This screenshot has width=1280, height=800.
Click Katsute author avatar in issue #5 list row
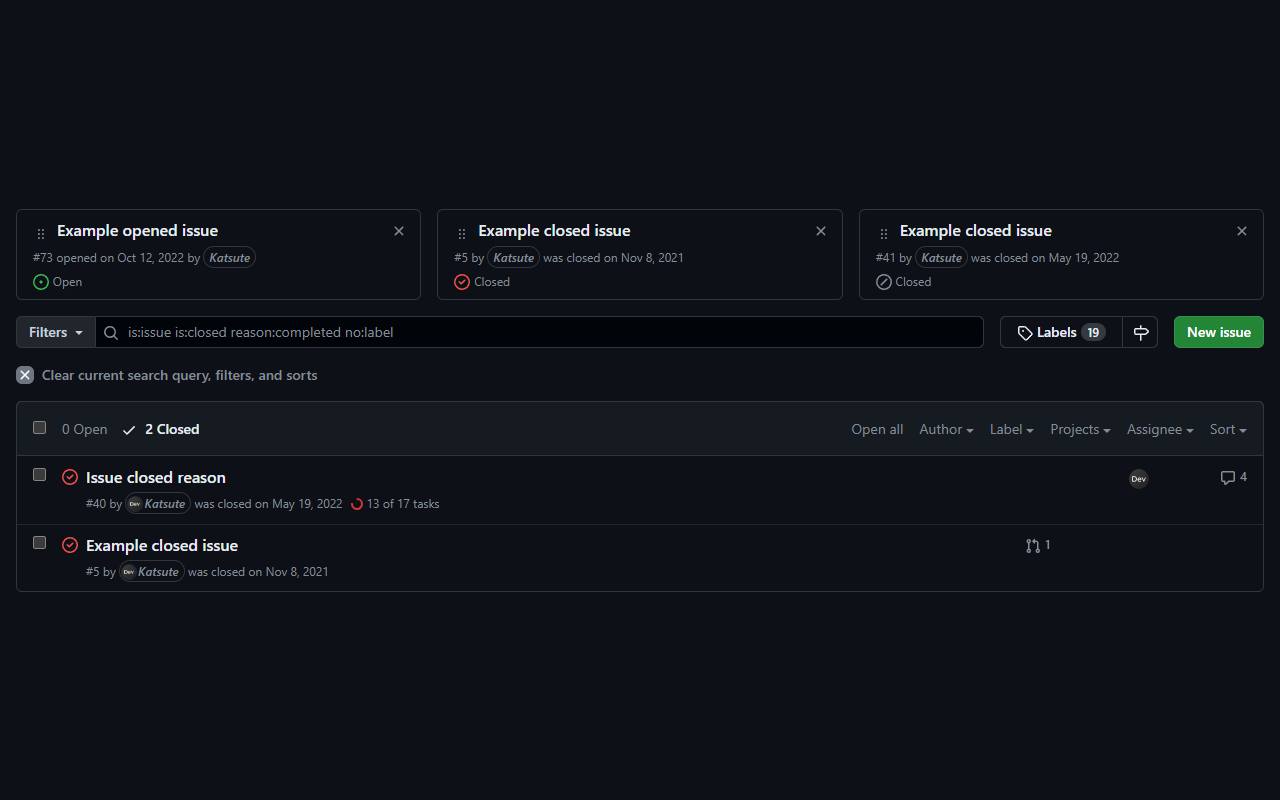[129, 572]
